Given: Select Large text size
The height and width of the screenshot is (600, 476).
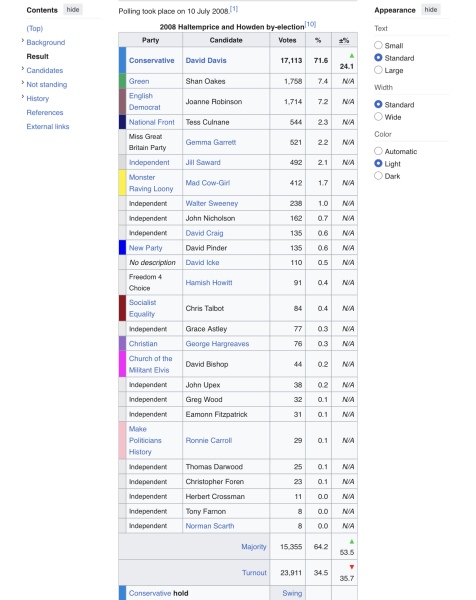Looking at the screenshot, I should (x=378, y=70).
